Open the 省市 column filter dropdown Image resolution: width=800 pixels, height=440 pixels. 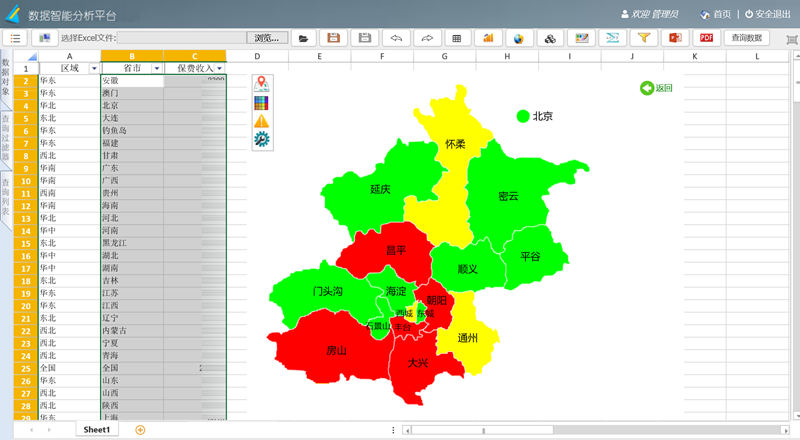click(x=157, y=68)
